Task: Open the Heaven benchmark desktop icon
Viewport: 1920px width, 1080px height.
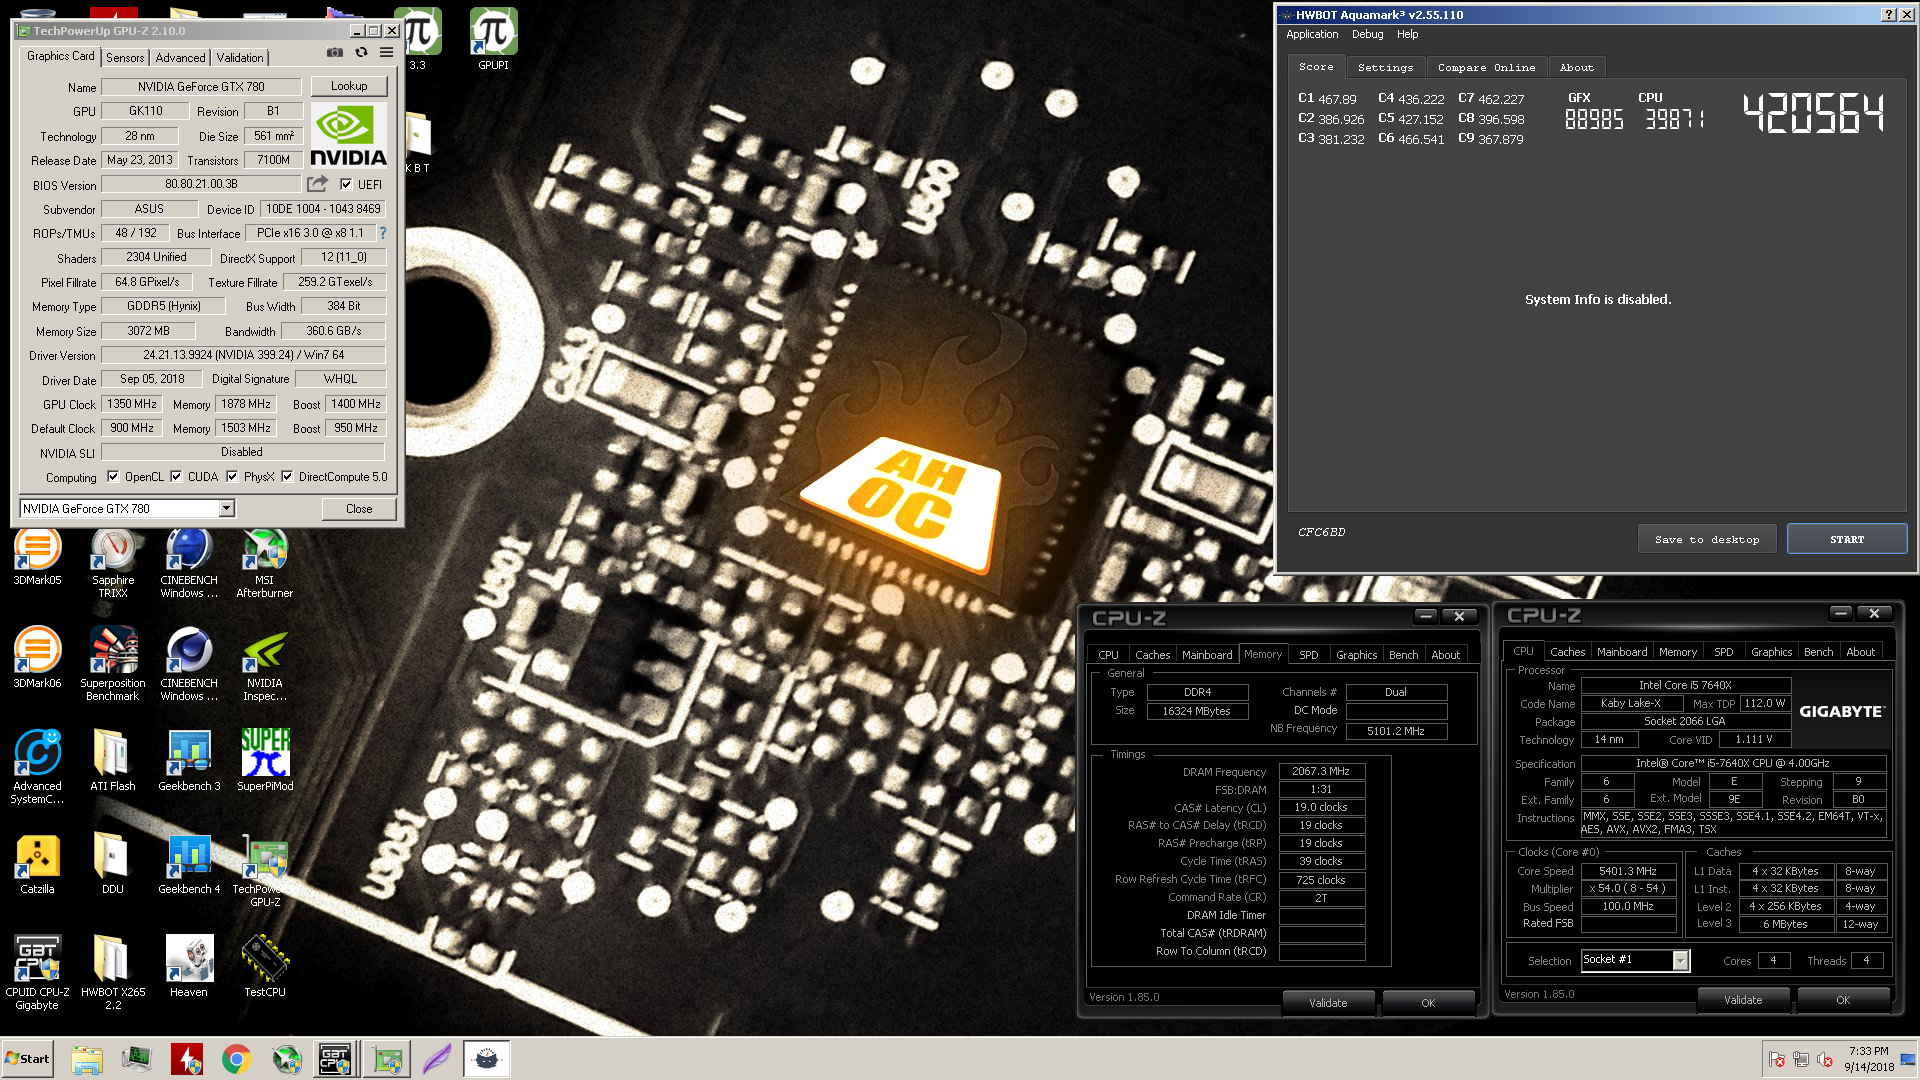Action: (189, 966)
